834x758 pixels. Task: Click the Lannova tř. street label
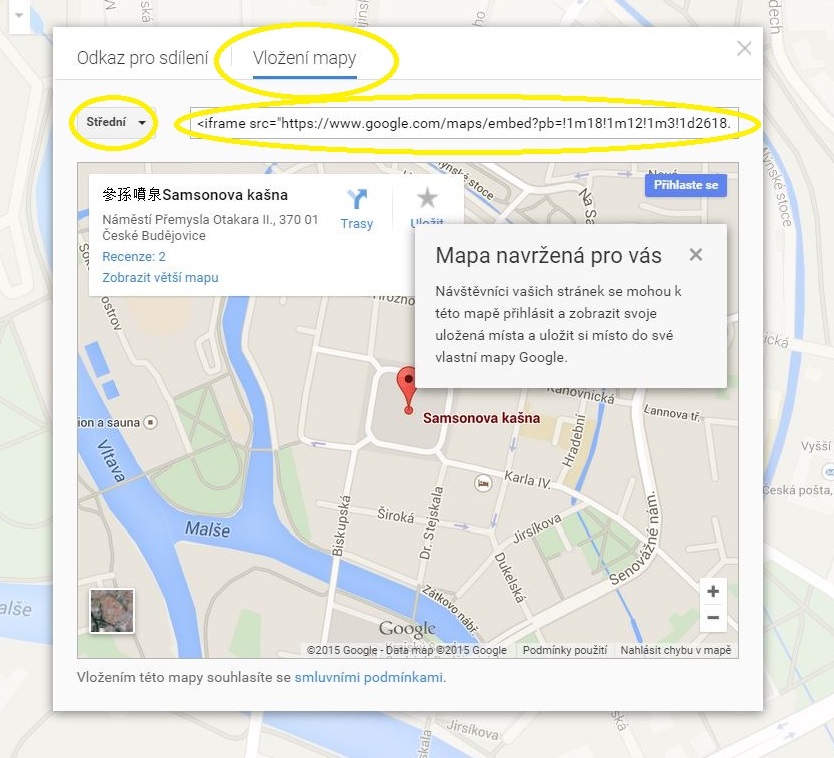pyautogui.click(x=672, y=413)
